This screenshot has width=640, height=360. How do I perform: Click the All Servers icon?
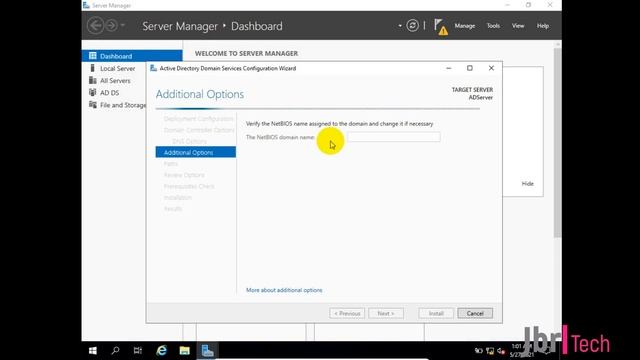[x=93, y=80]
